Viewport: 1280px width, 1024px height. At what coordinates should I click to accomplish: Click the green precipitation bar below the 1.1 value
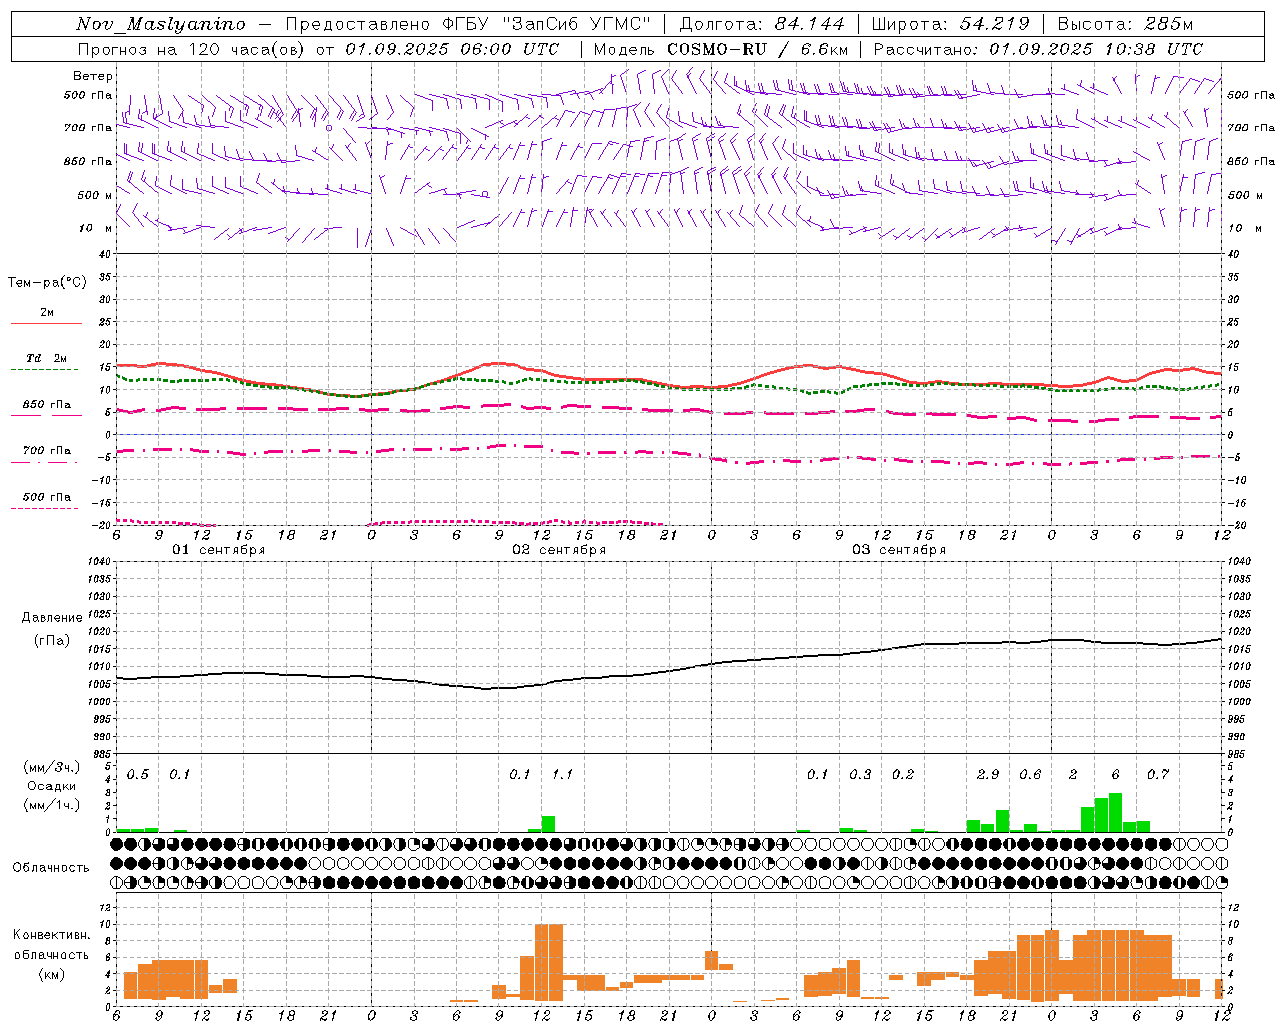pyautogui.click(x=548, y=824)
